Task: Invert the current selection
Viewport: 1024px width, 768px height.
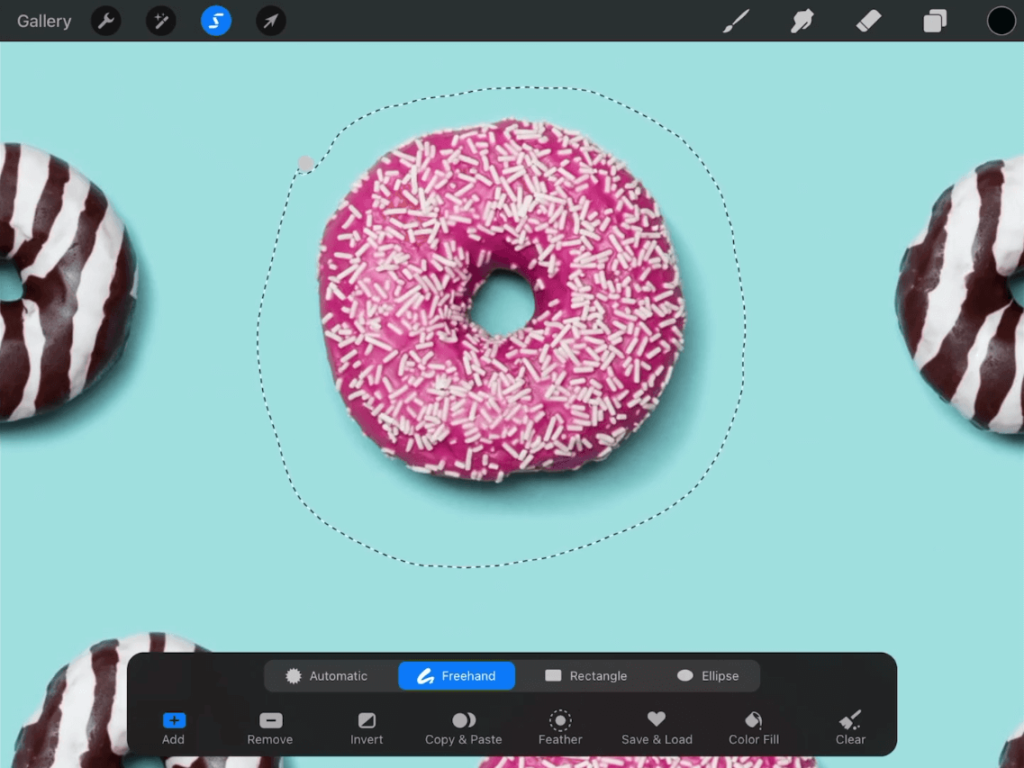Action: (366, 728)
